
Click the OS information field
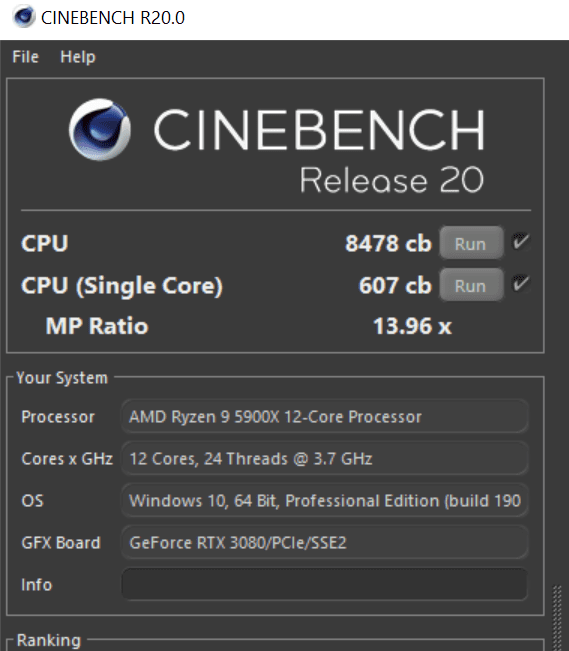click(x=324, y=500)
